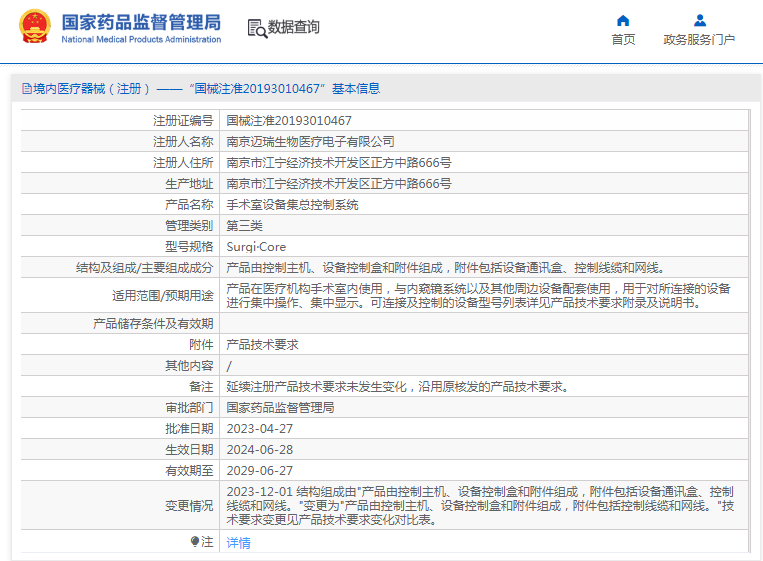Select registration number 国械注准20193010467 cell
Image resolution: width=763 pixels, height=561 pixels.
click(x=289, y=121)
